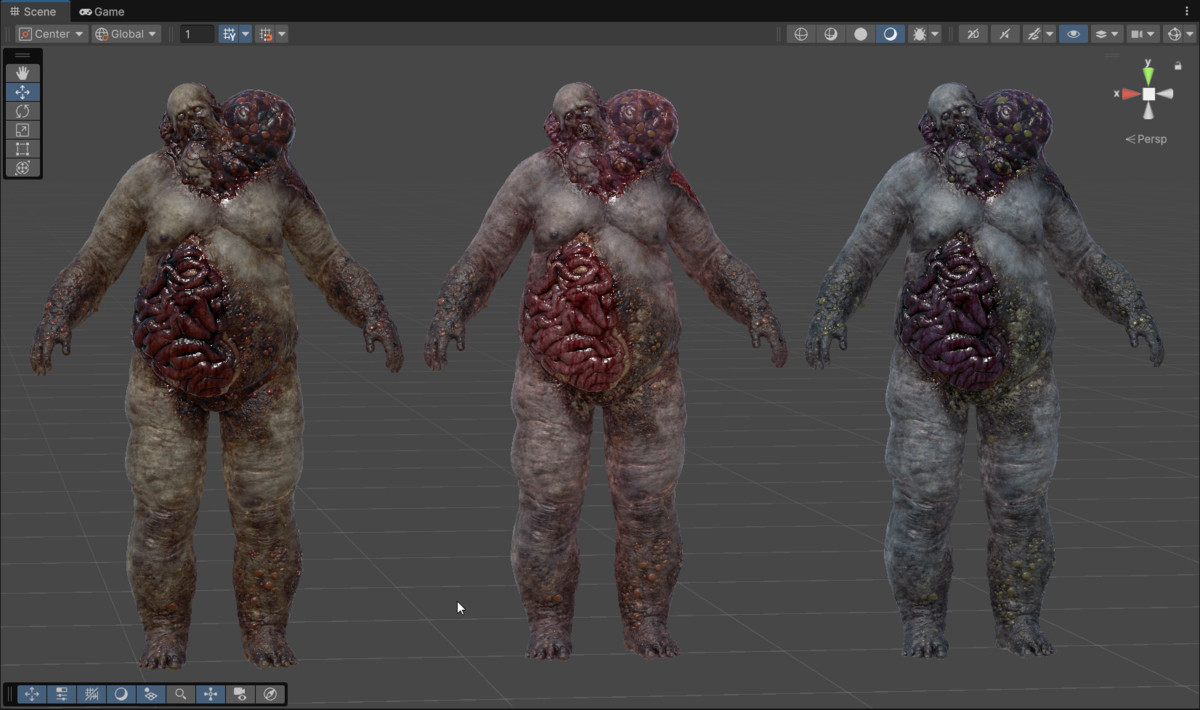Toggle grid visibility button
Image resolution: width=1200 pixels, height=710 pixels.
pyautogui.click(x=229, y=34)
